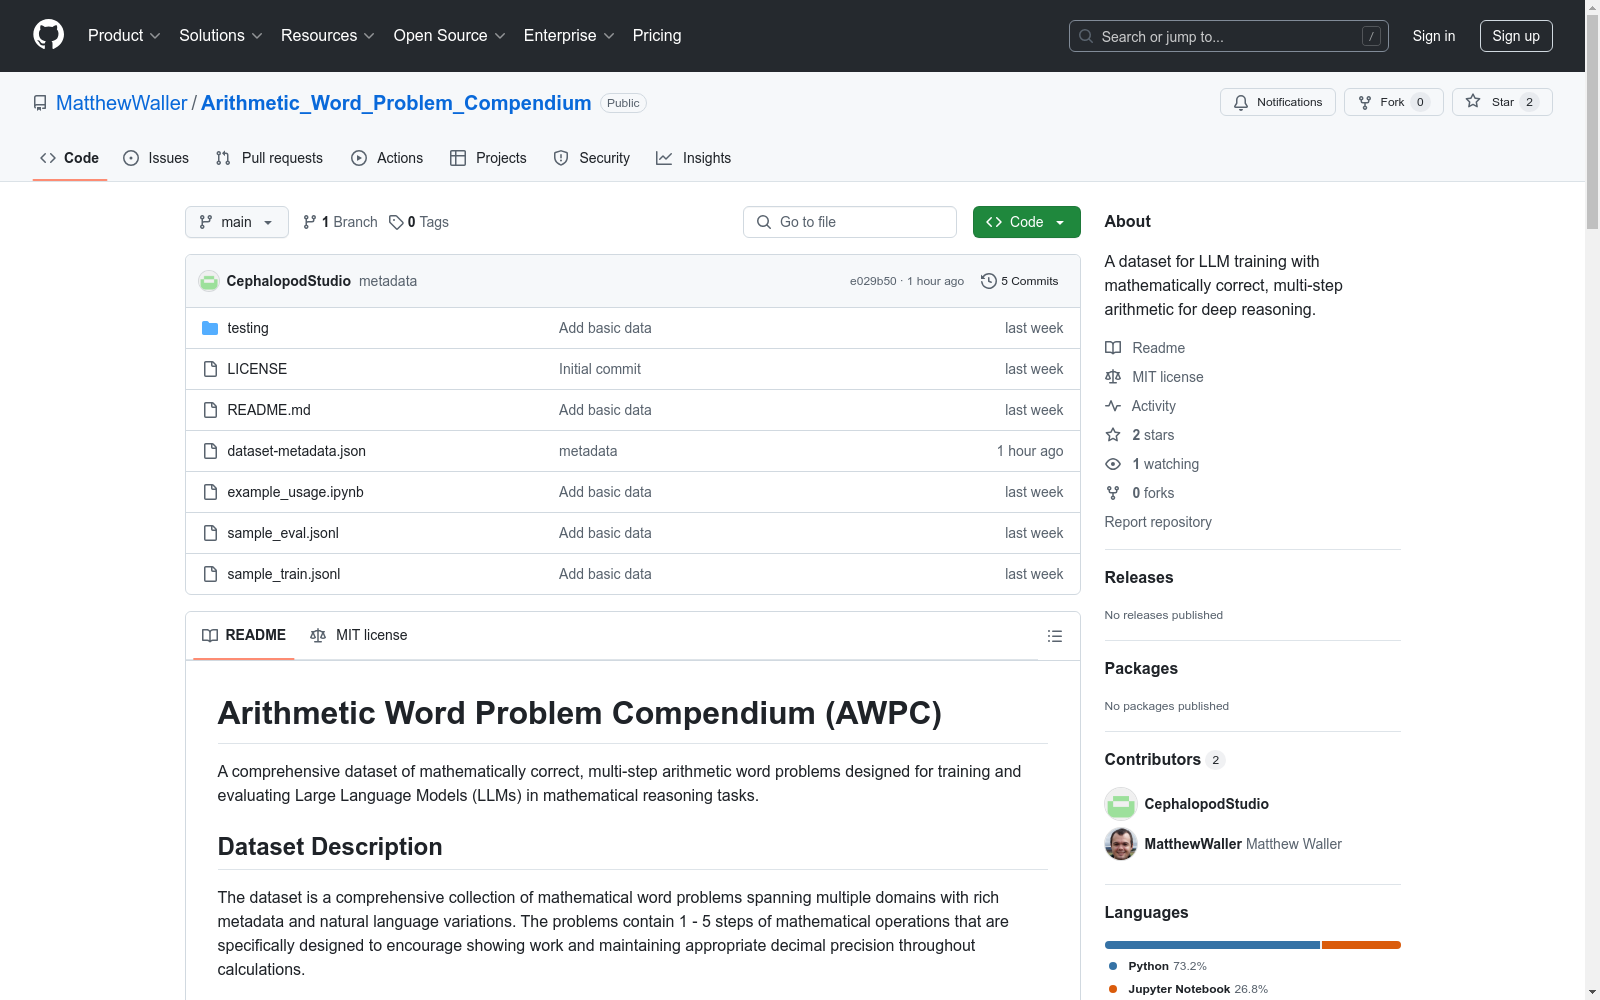Select the Code repository tab
Viewport: 1600px width, 1000px height.
click(x=70, y=158)
